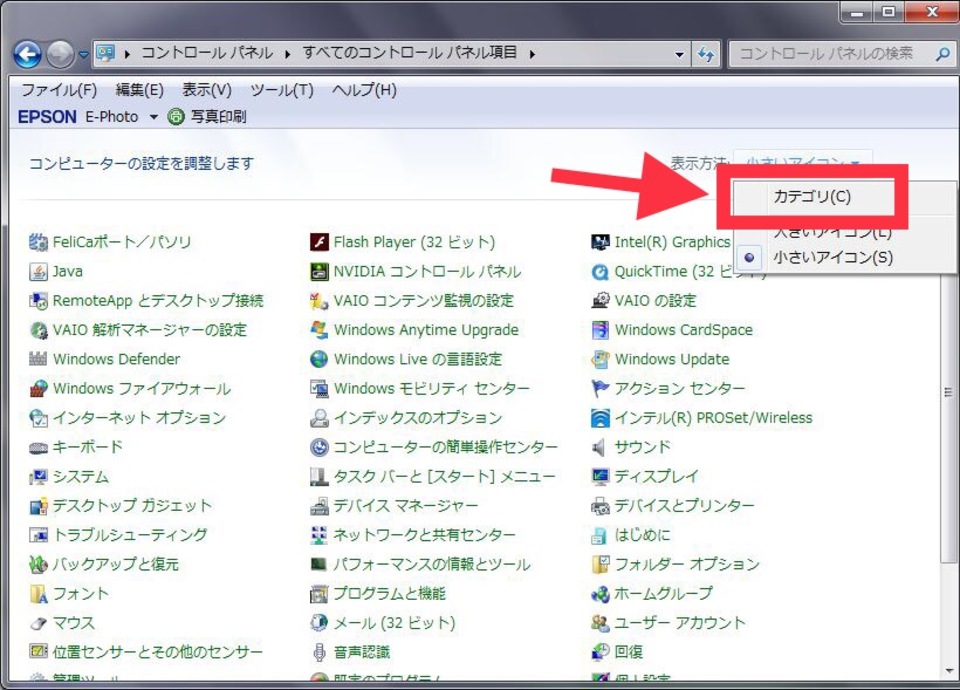Click the ホームグループ icon
The height and width of the screenshot is (690, 960).
point(600,594)
